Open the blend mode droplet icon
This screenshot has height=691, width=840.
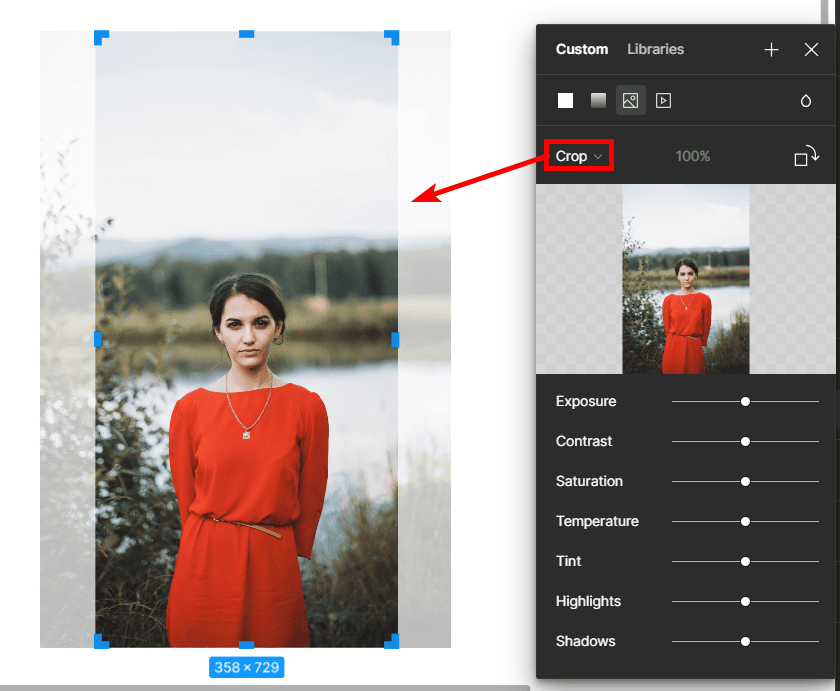806,101
